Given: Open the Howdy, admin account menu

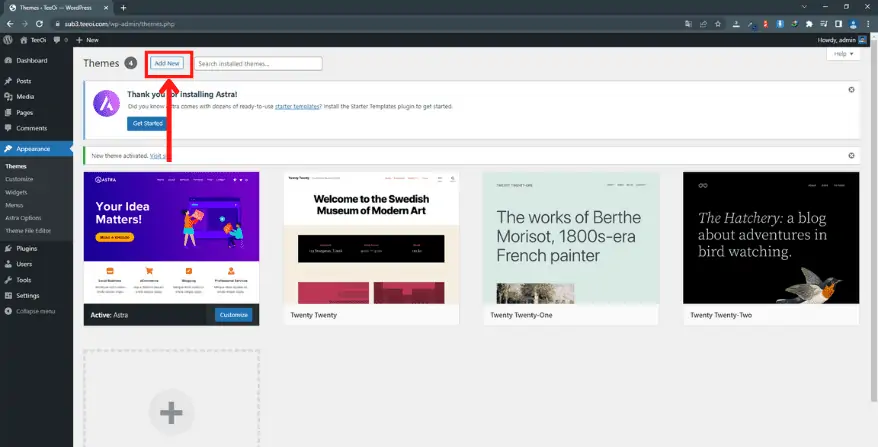Looking at the screenshot, I should (842, 40).
